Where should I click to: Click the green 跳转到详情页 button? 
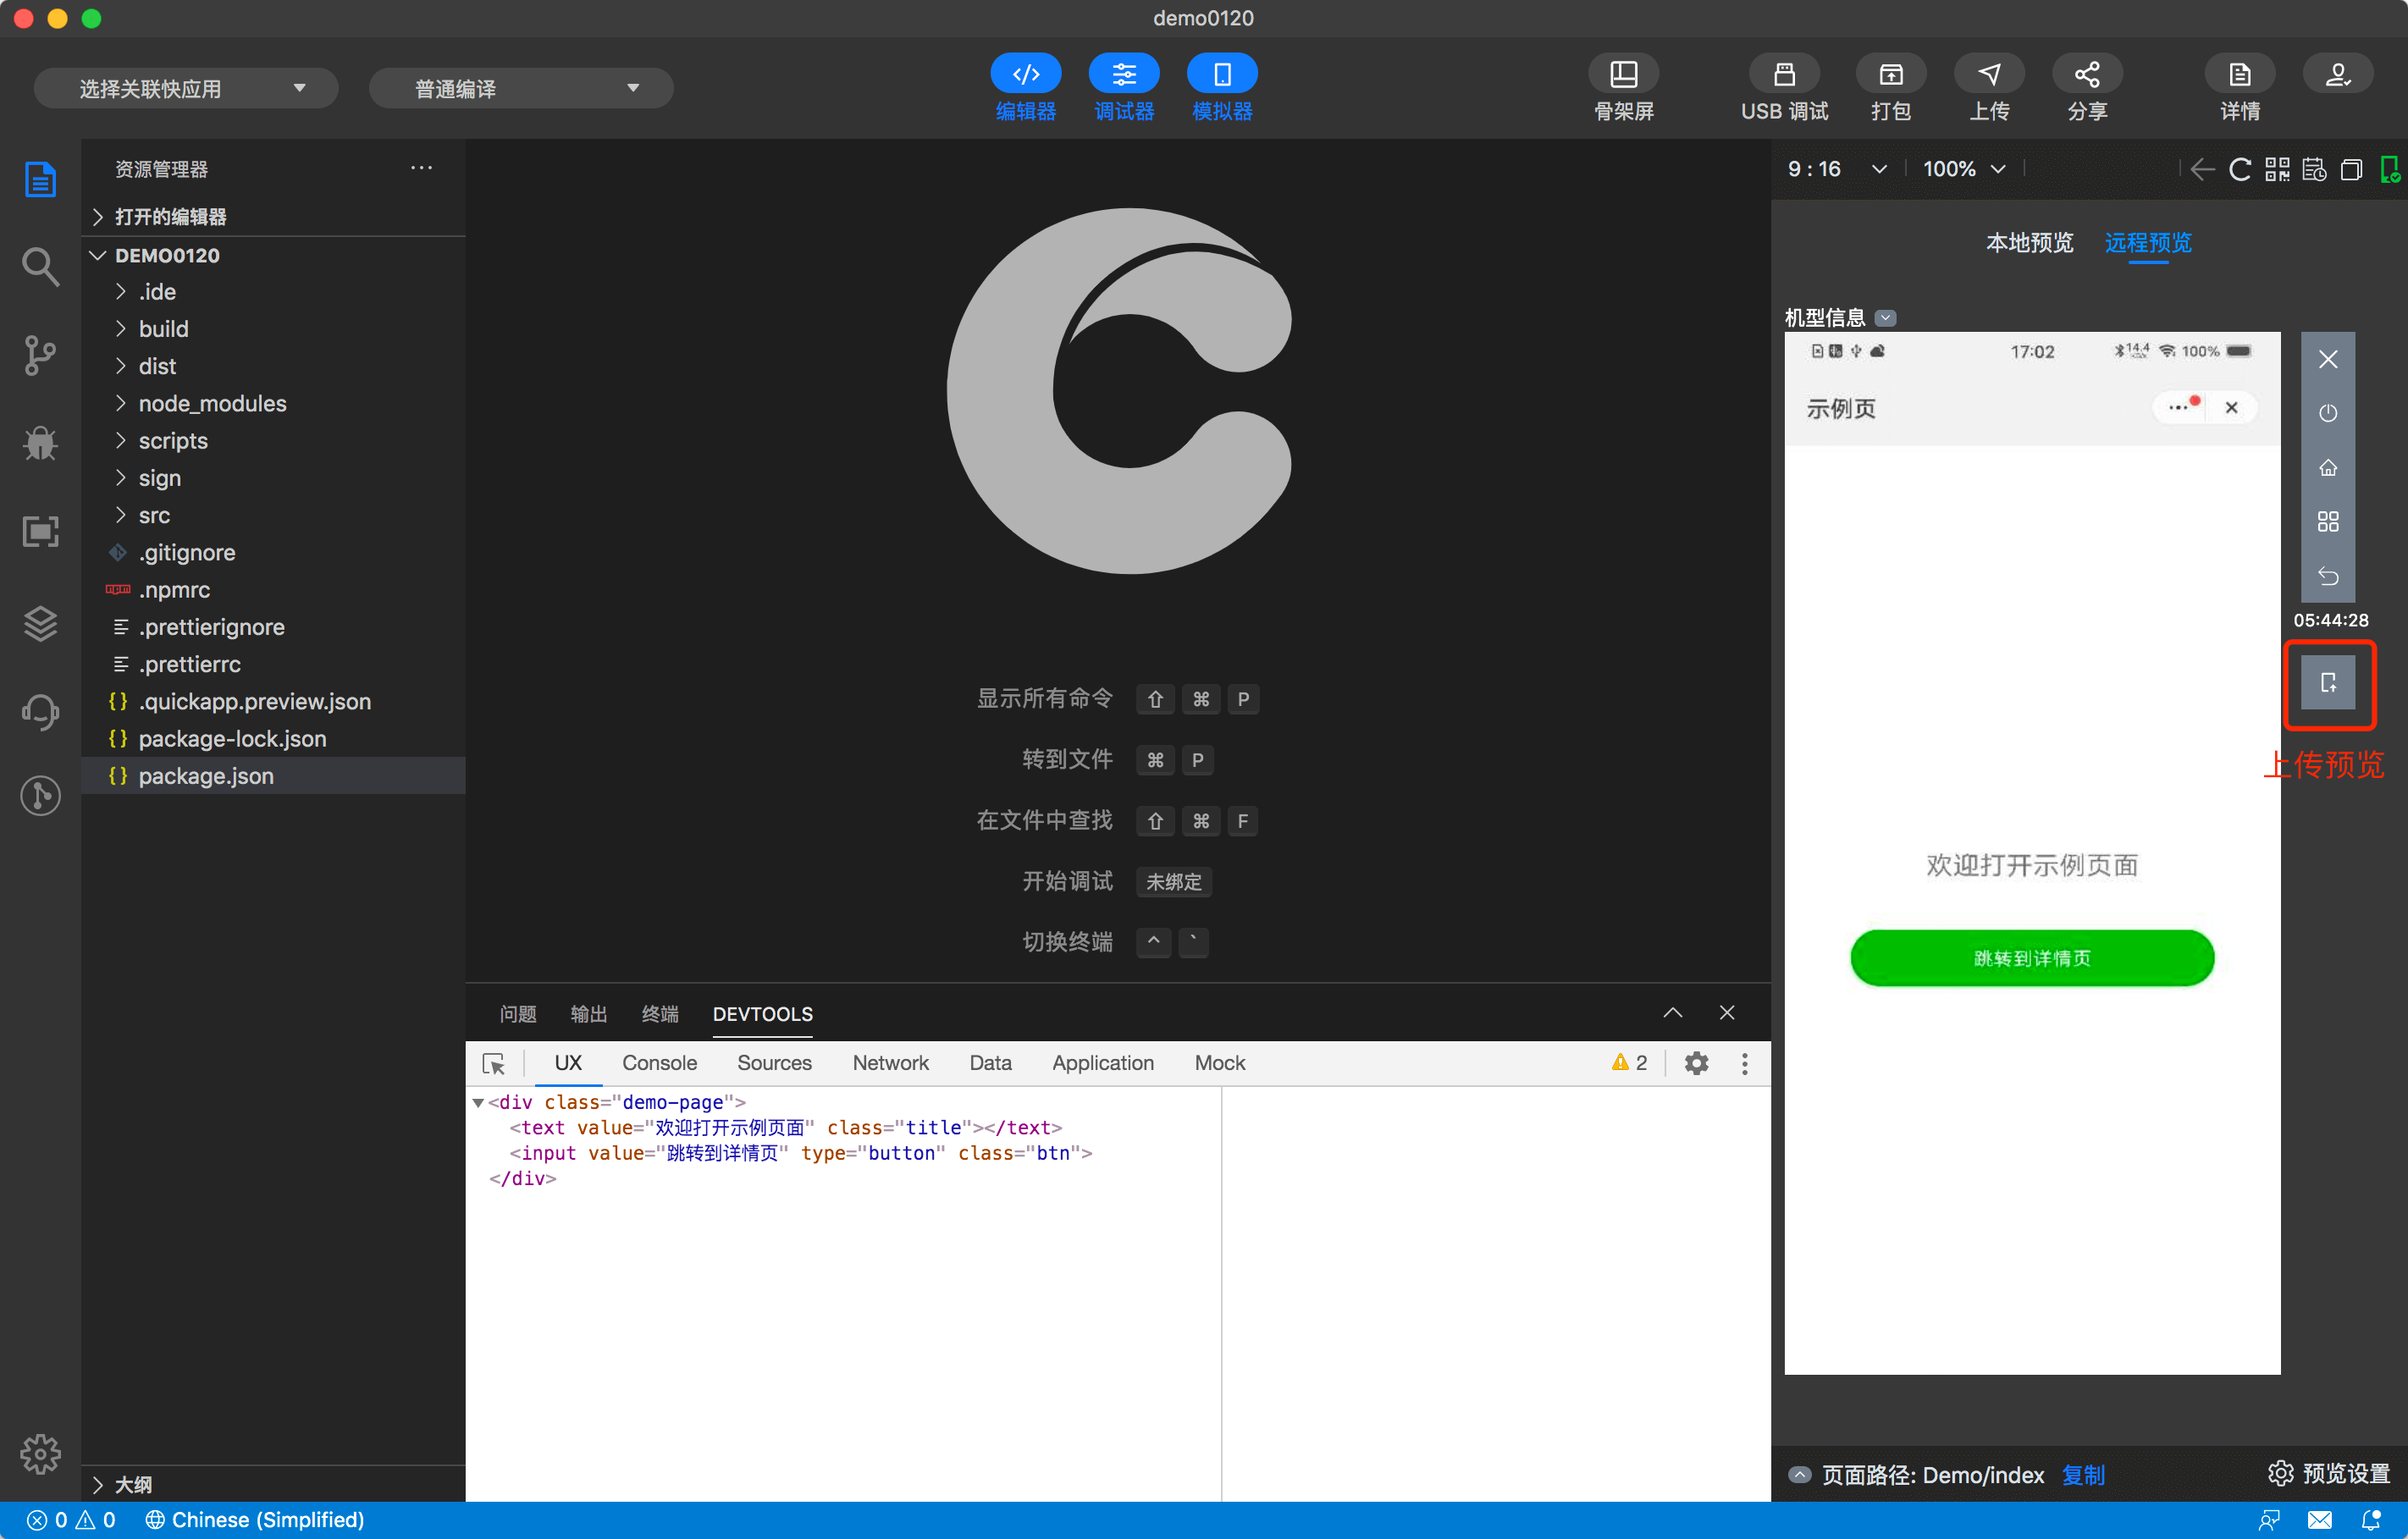(x=2031, y=958)
